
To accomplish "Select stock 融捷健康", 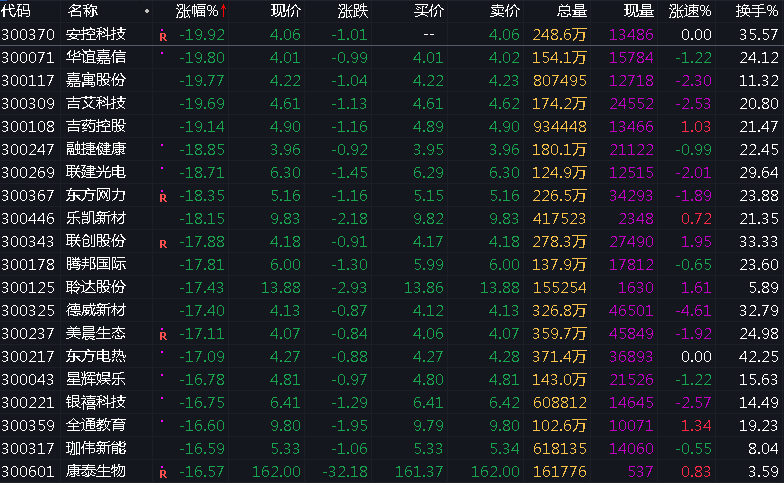I will [96, 149].
